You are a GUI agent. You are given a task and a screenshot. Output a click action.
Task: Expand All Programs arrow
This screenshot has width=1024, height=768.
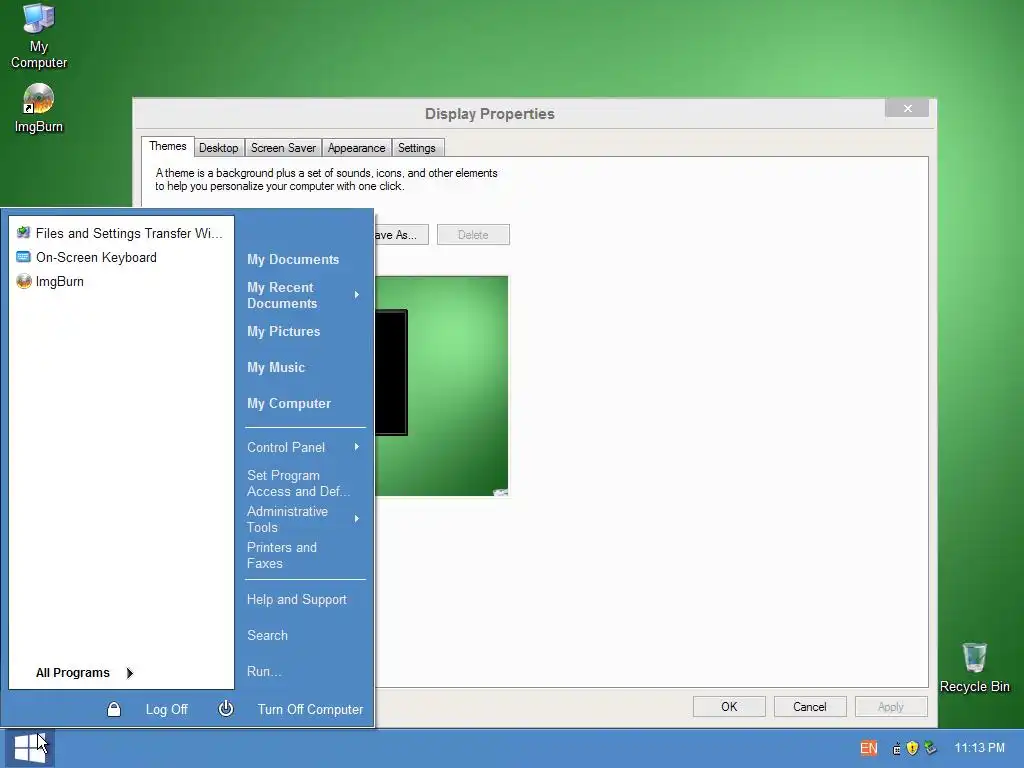click(x=129, y=673)
